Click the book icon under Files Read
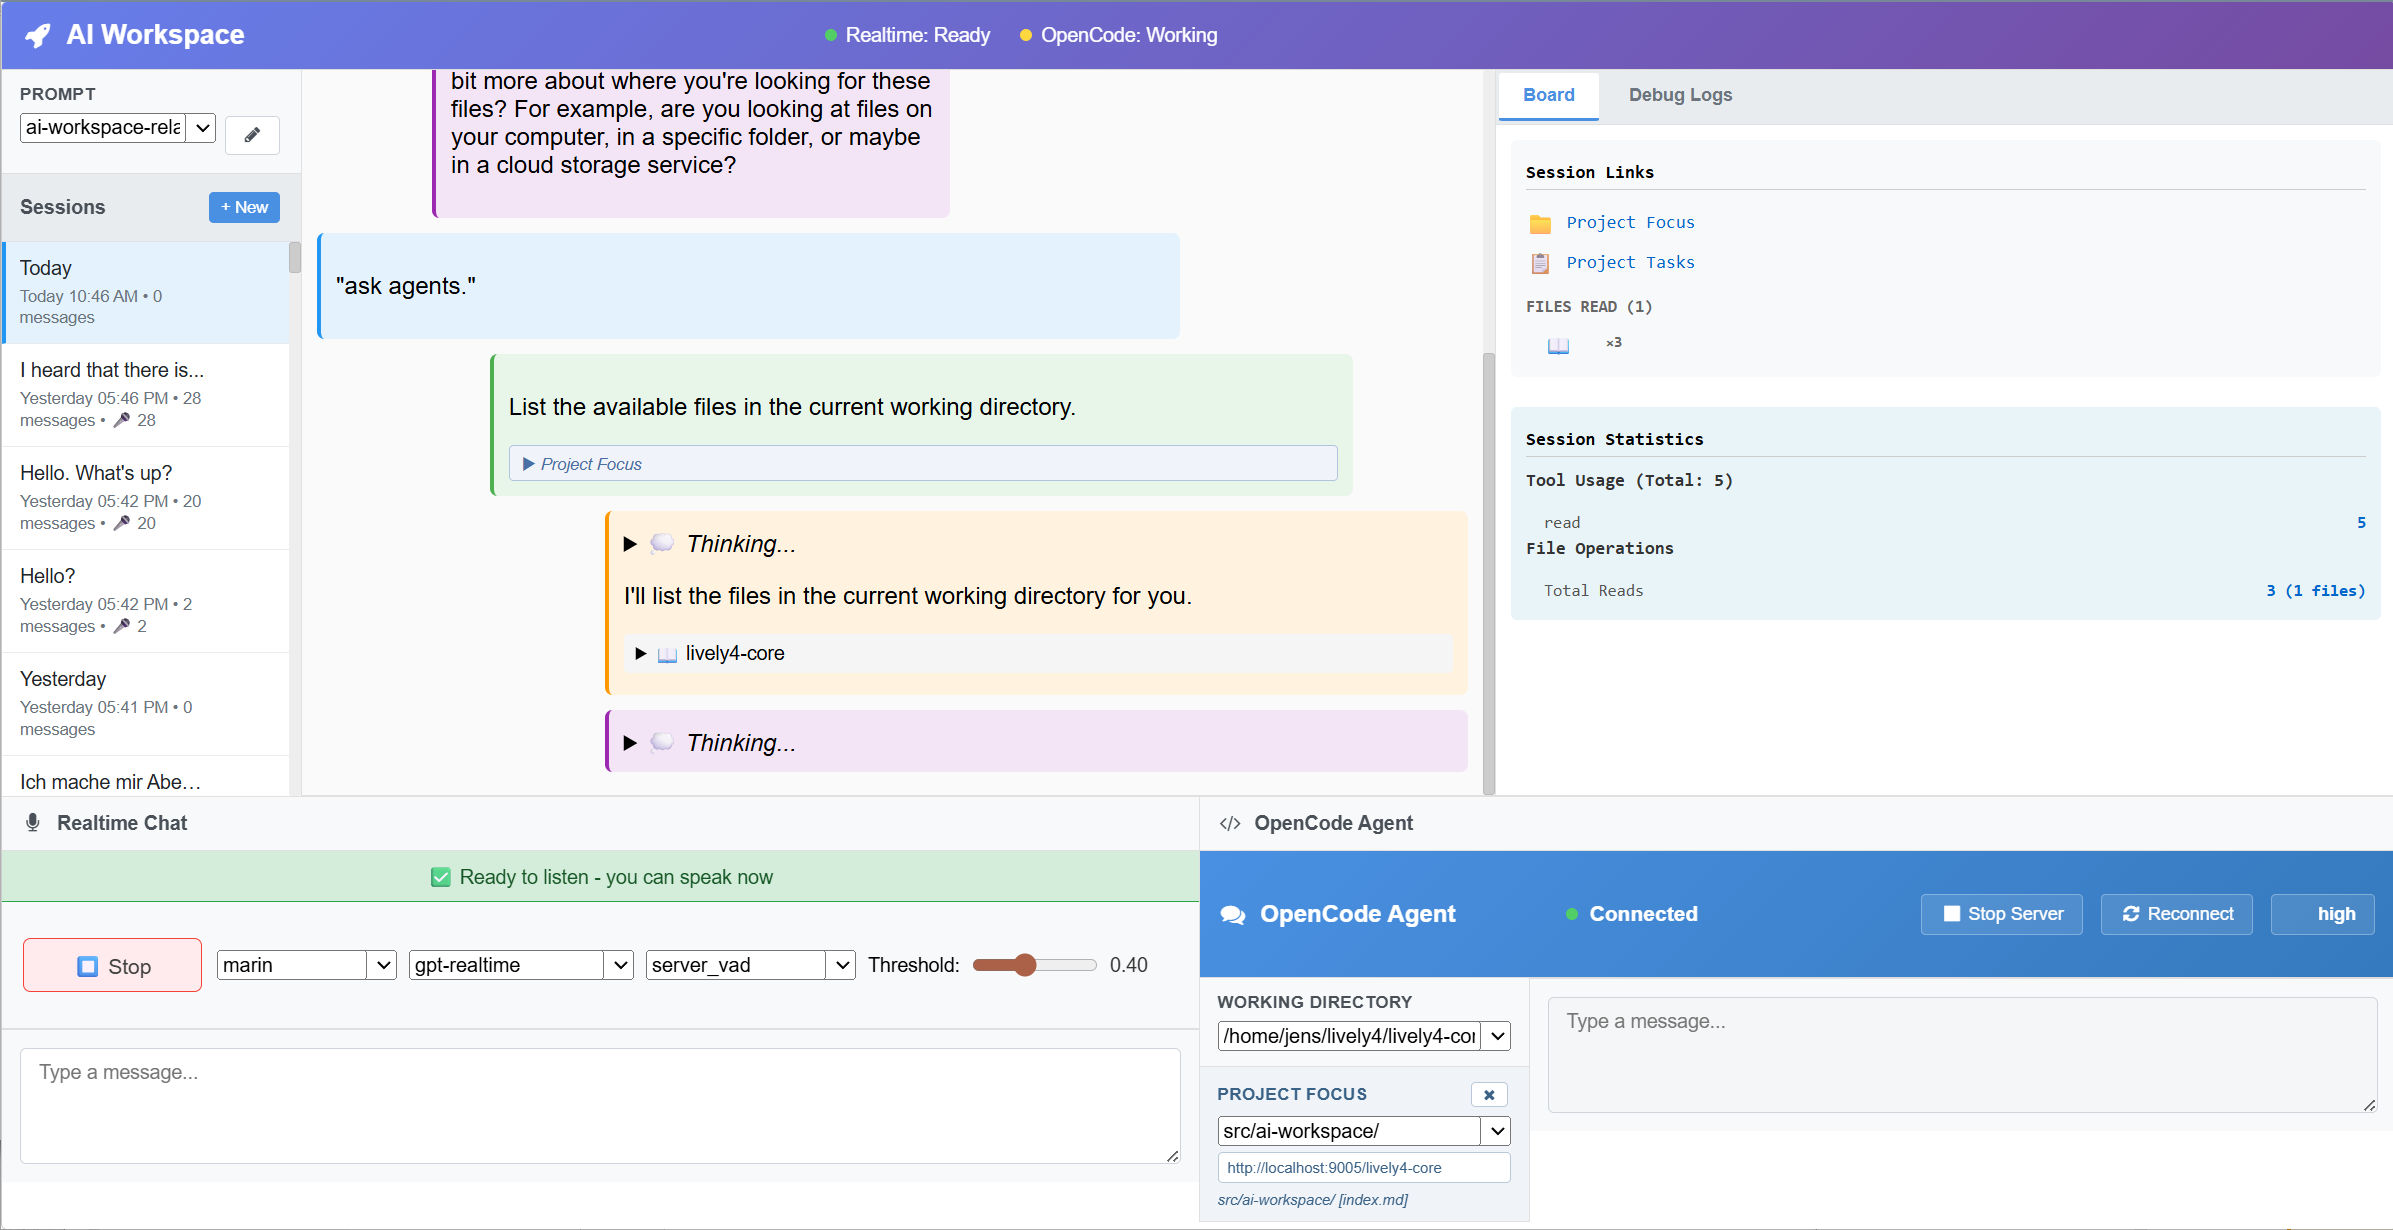2393x1230 pixels. (x=1558, y=345)
